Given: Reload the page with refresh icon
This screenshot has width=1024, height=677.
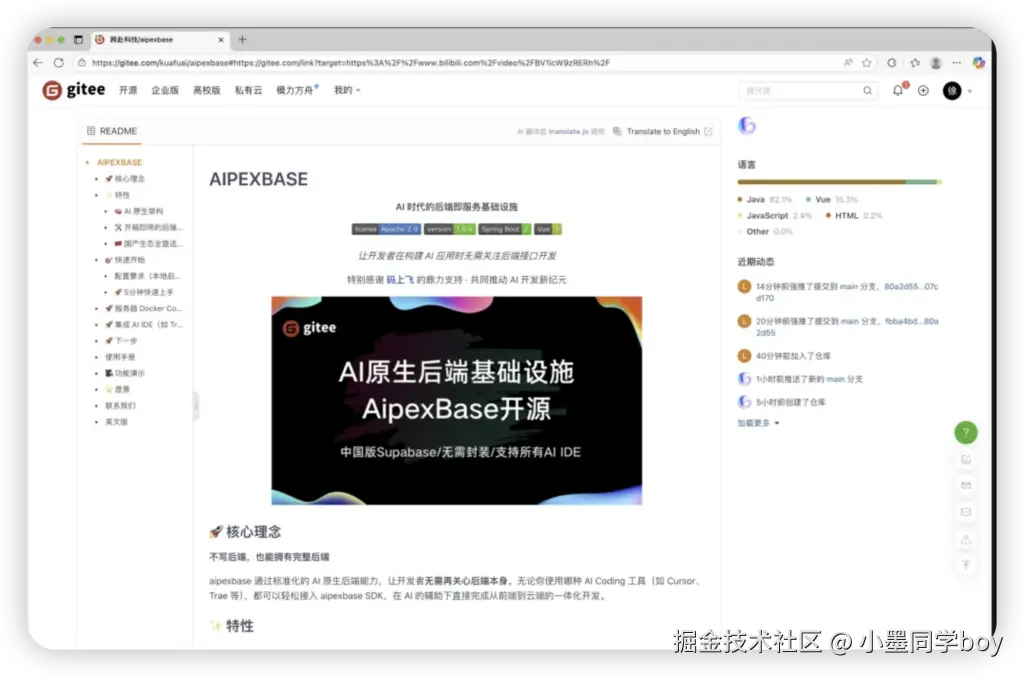Looking at the screenshot, I should pyautogui.click(x=59, y=63).
